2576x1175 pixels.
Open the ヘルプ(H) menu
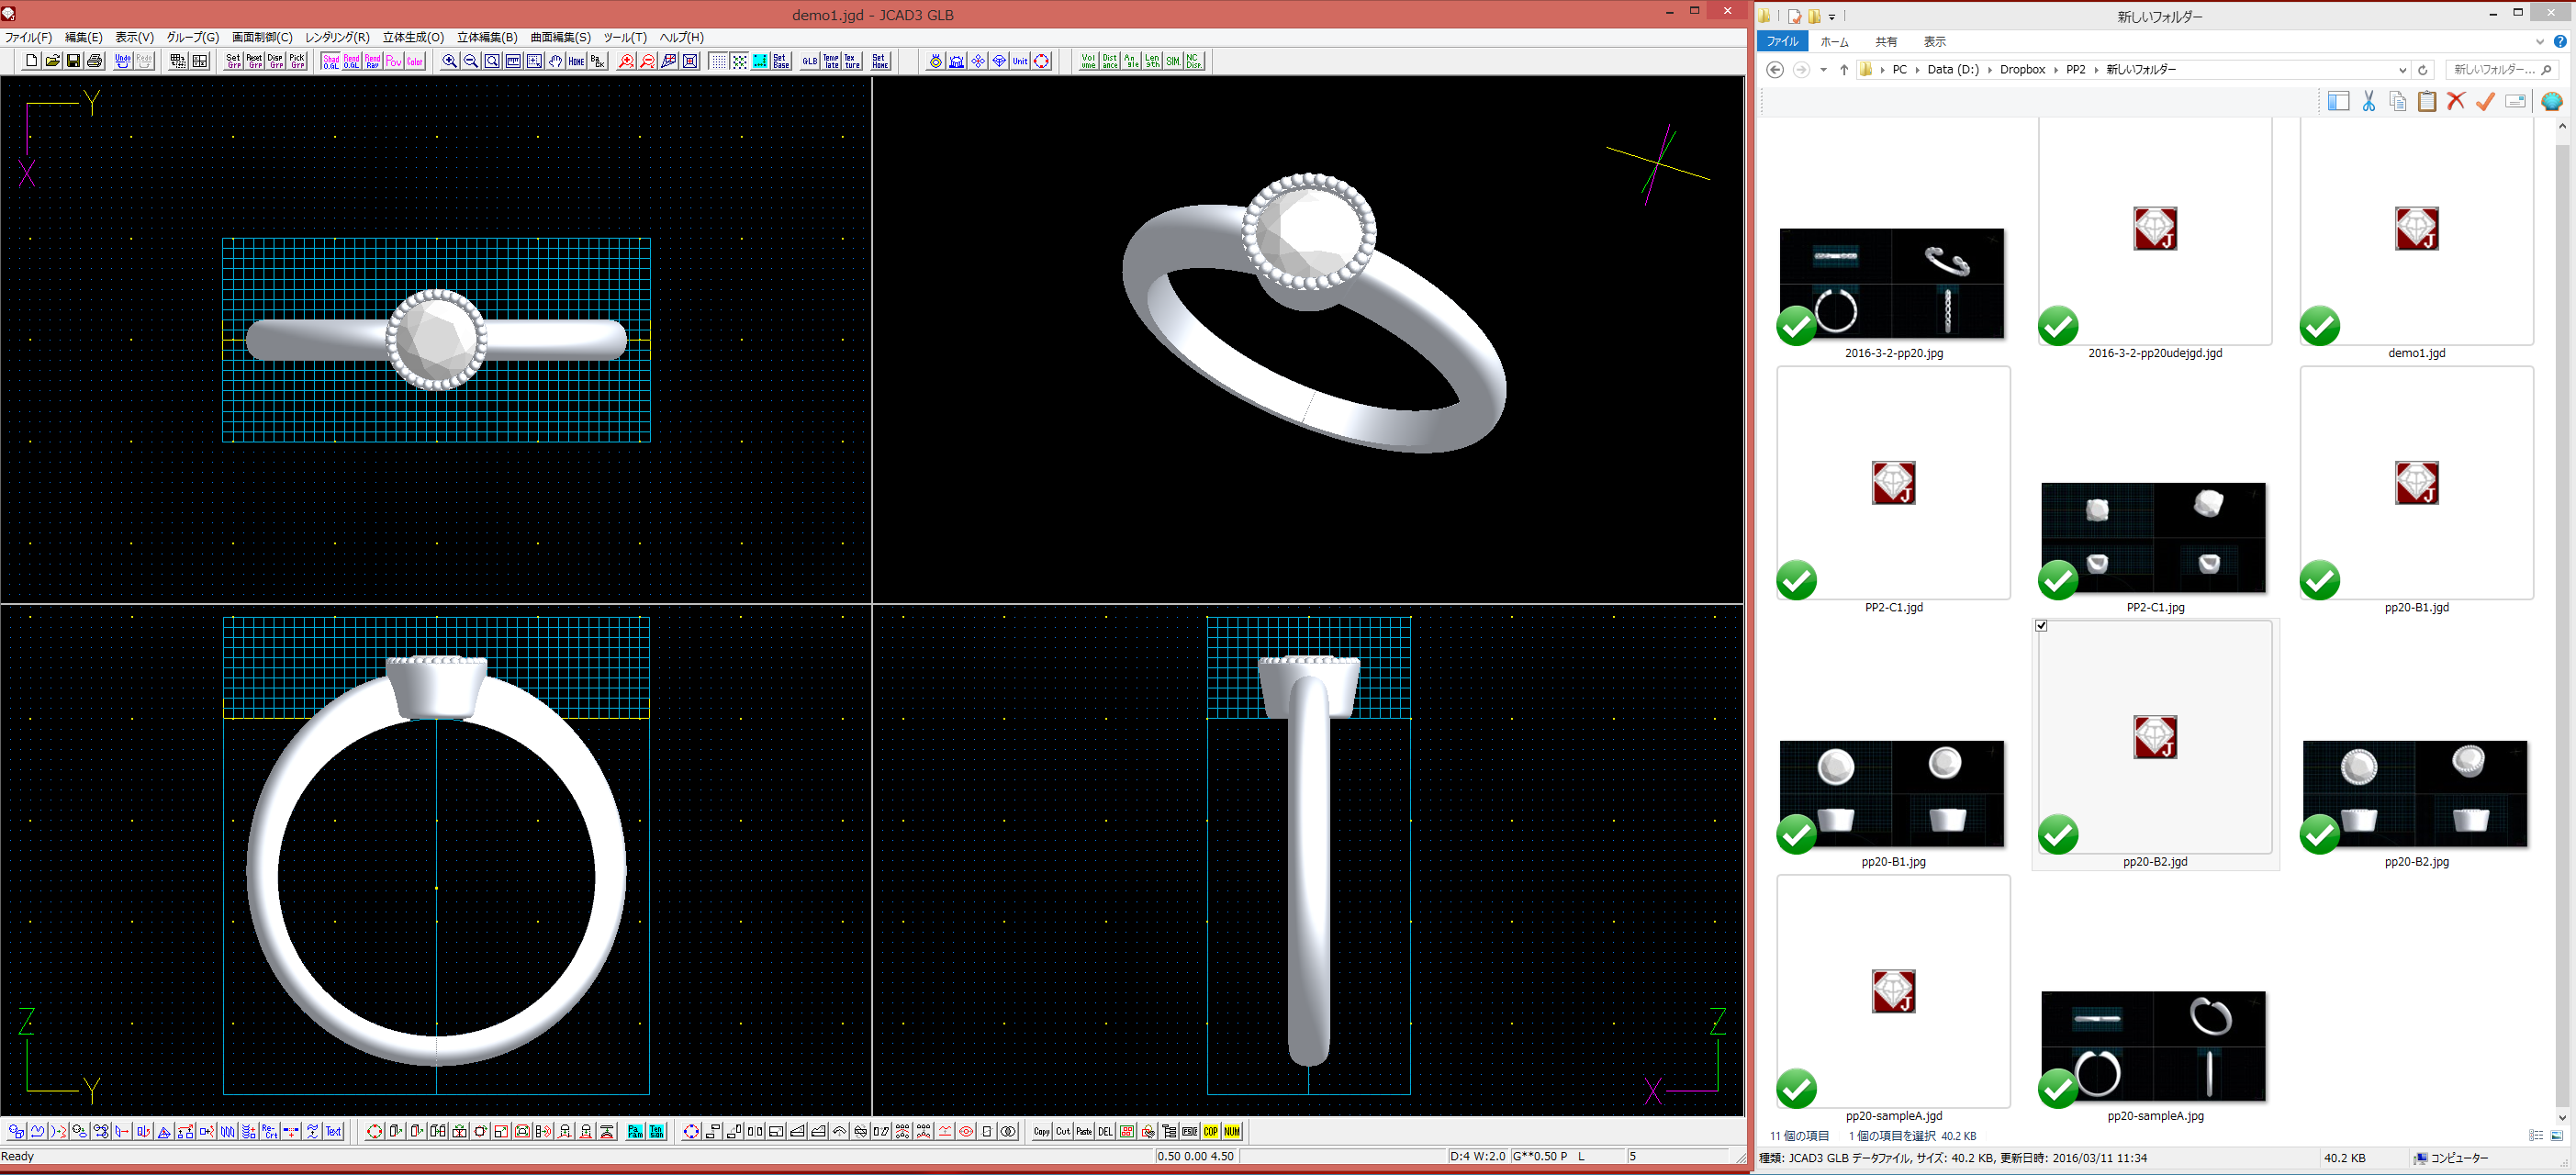coord(682,37)
